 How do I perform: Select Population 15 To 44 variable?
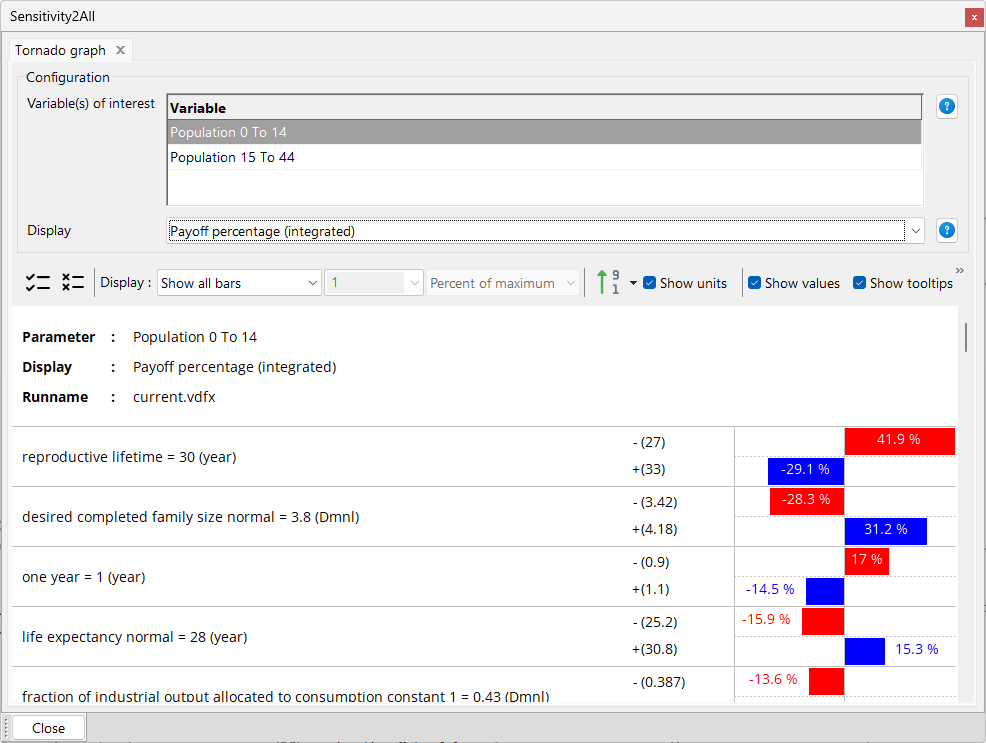click(232, 157)
